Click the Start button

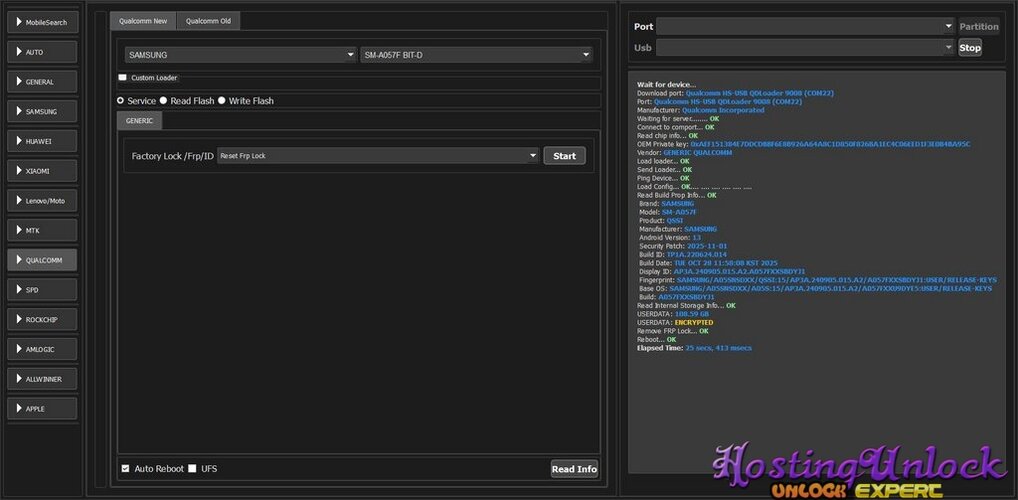tap(564, 156)
